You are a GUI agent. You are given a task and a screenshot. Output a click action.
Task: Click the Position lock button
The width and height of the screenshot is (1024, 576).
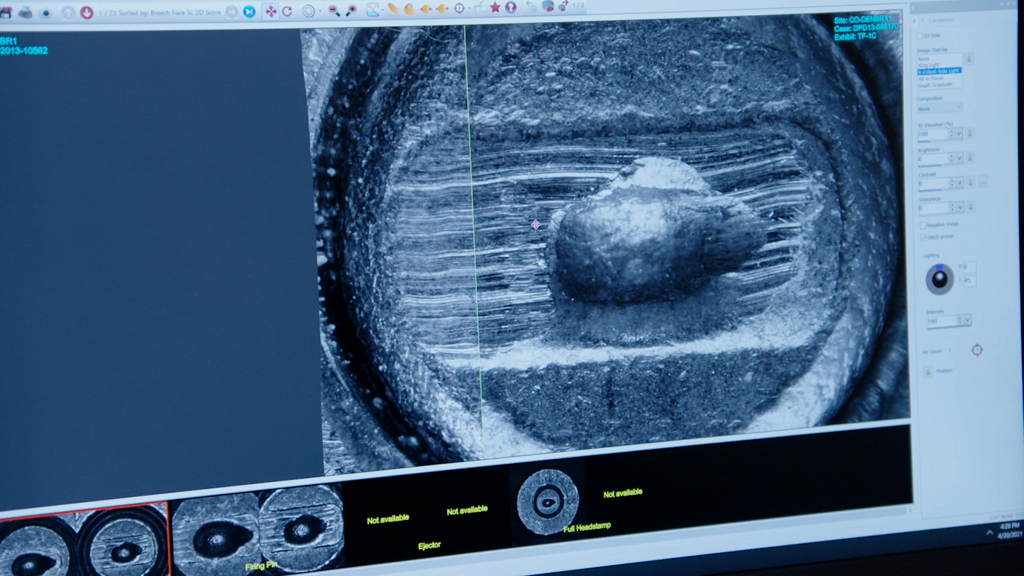click(927, 371)
